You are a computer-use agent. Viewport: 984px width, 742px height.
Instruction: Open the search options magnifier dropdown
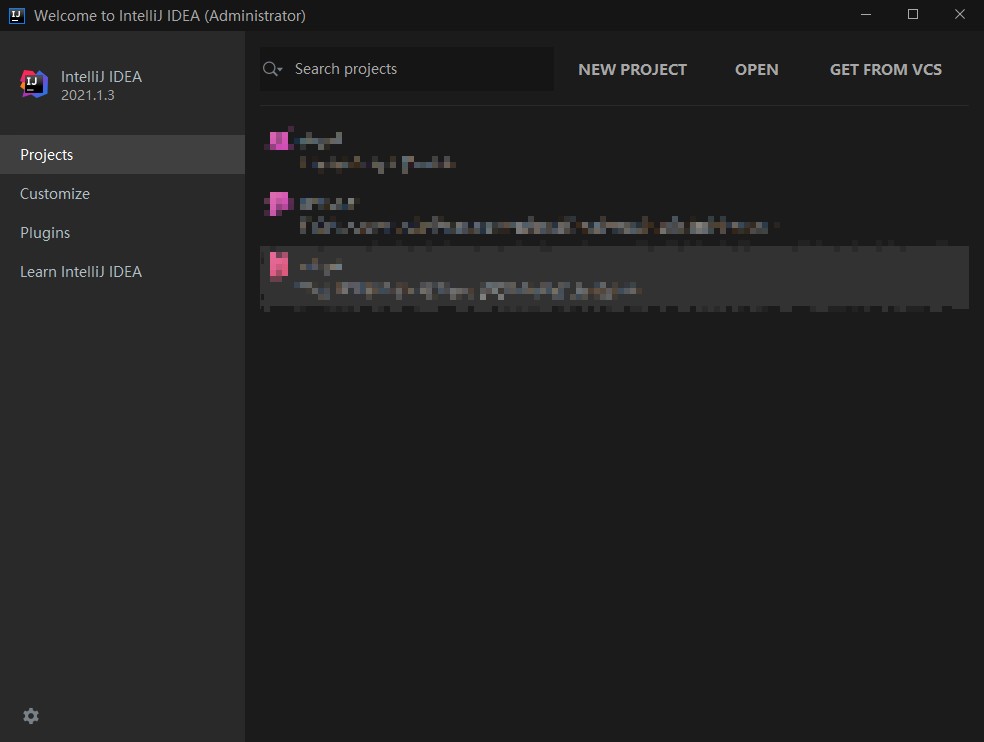coord(272,69)
